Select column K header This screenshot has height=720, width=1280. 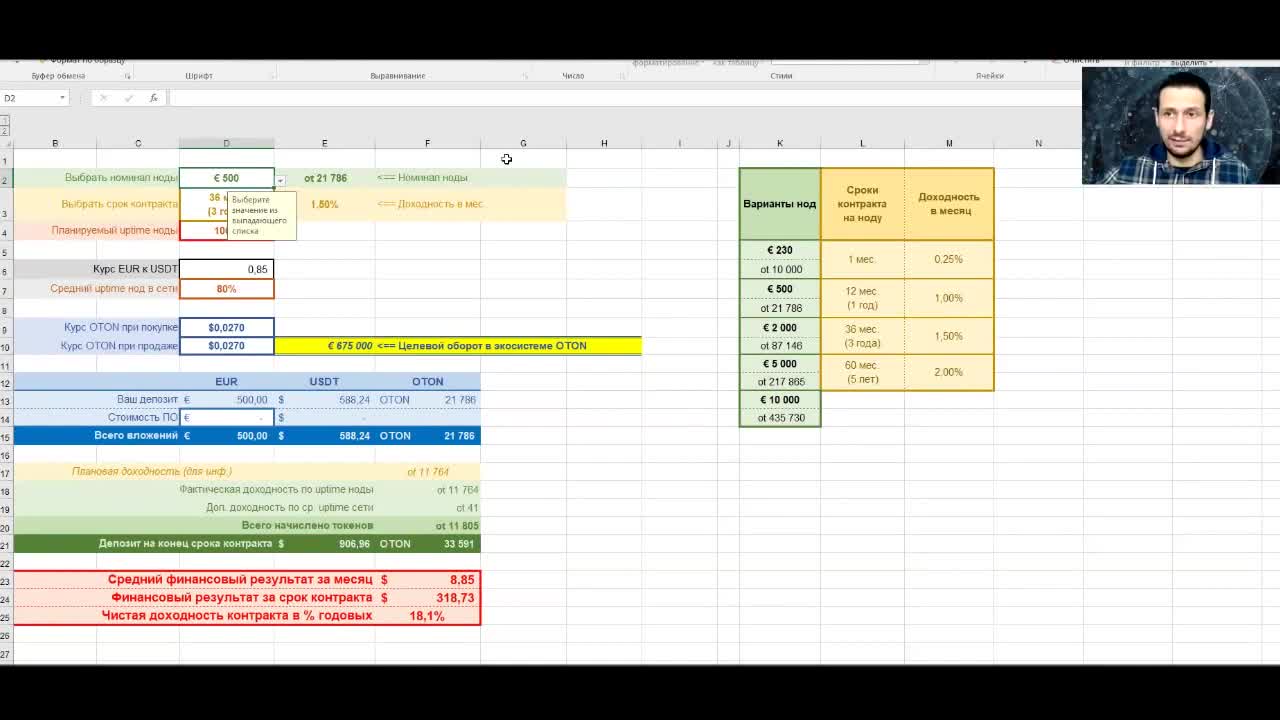point(780,143)
